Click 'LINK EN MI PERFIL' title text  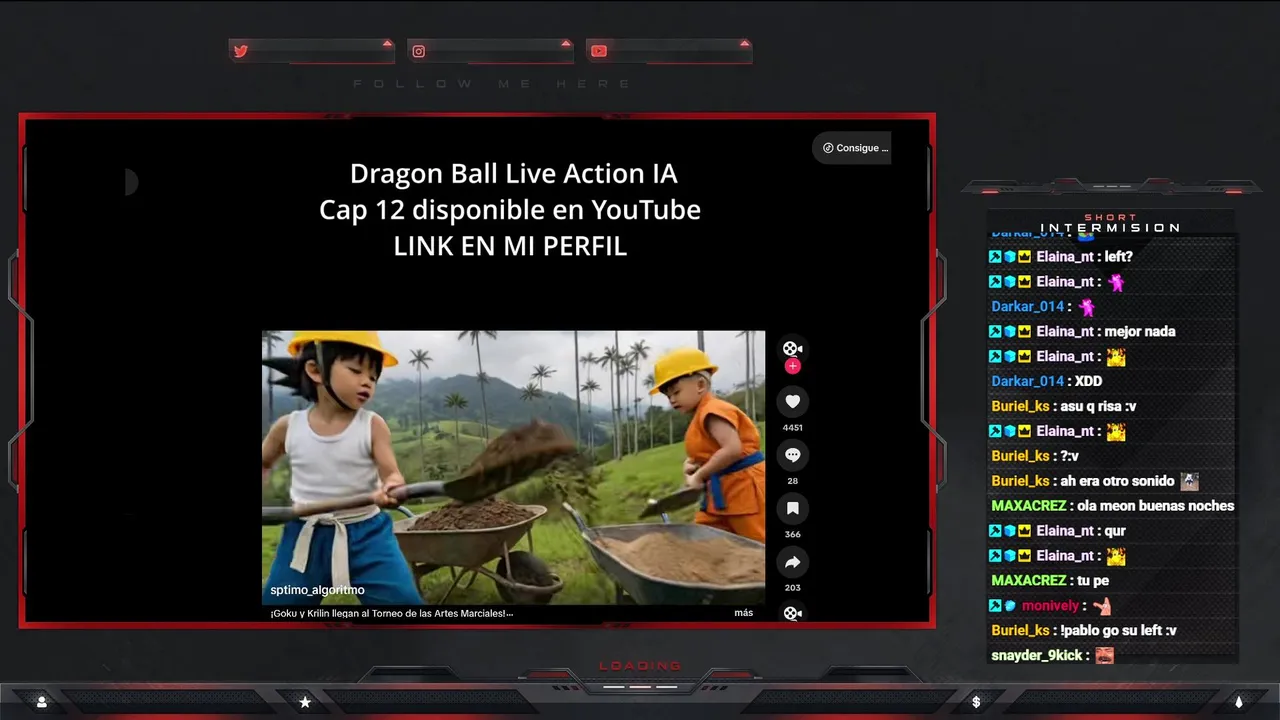tap(510, 247)
